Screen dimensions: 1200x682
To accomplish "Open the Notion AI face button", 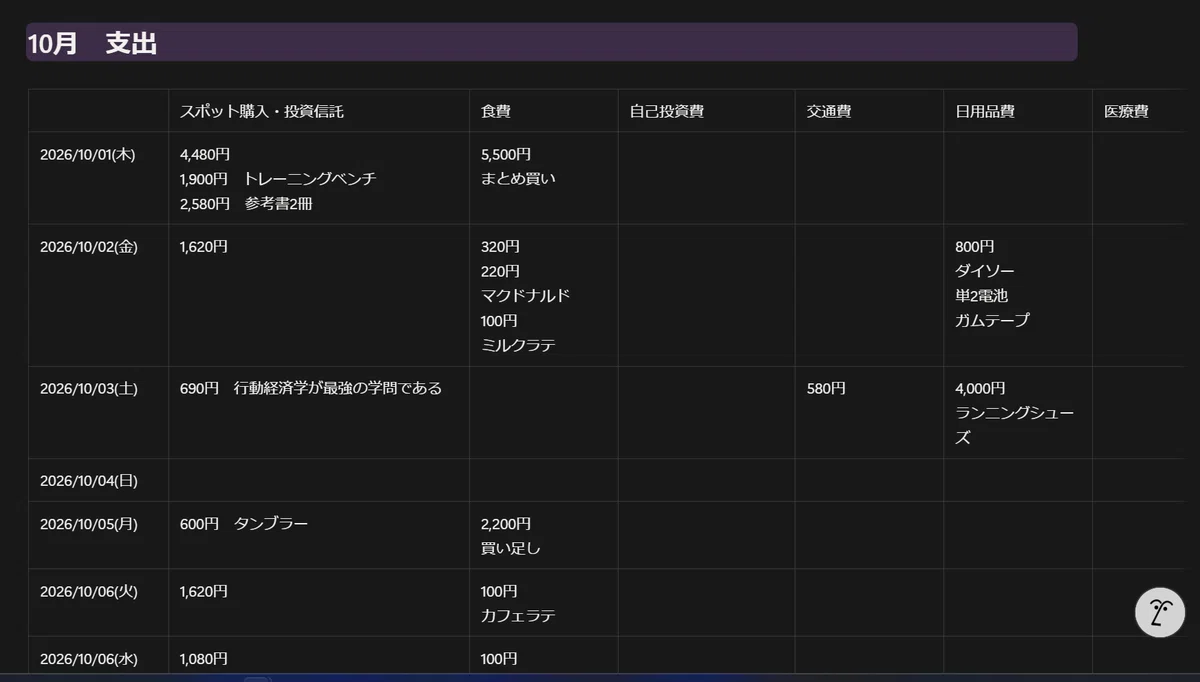I will click(x=1160, y=612).
